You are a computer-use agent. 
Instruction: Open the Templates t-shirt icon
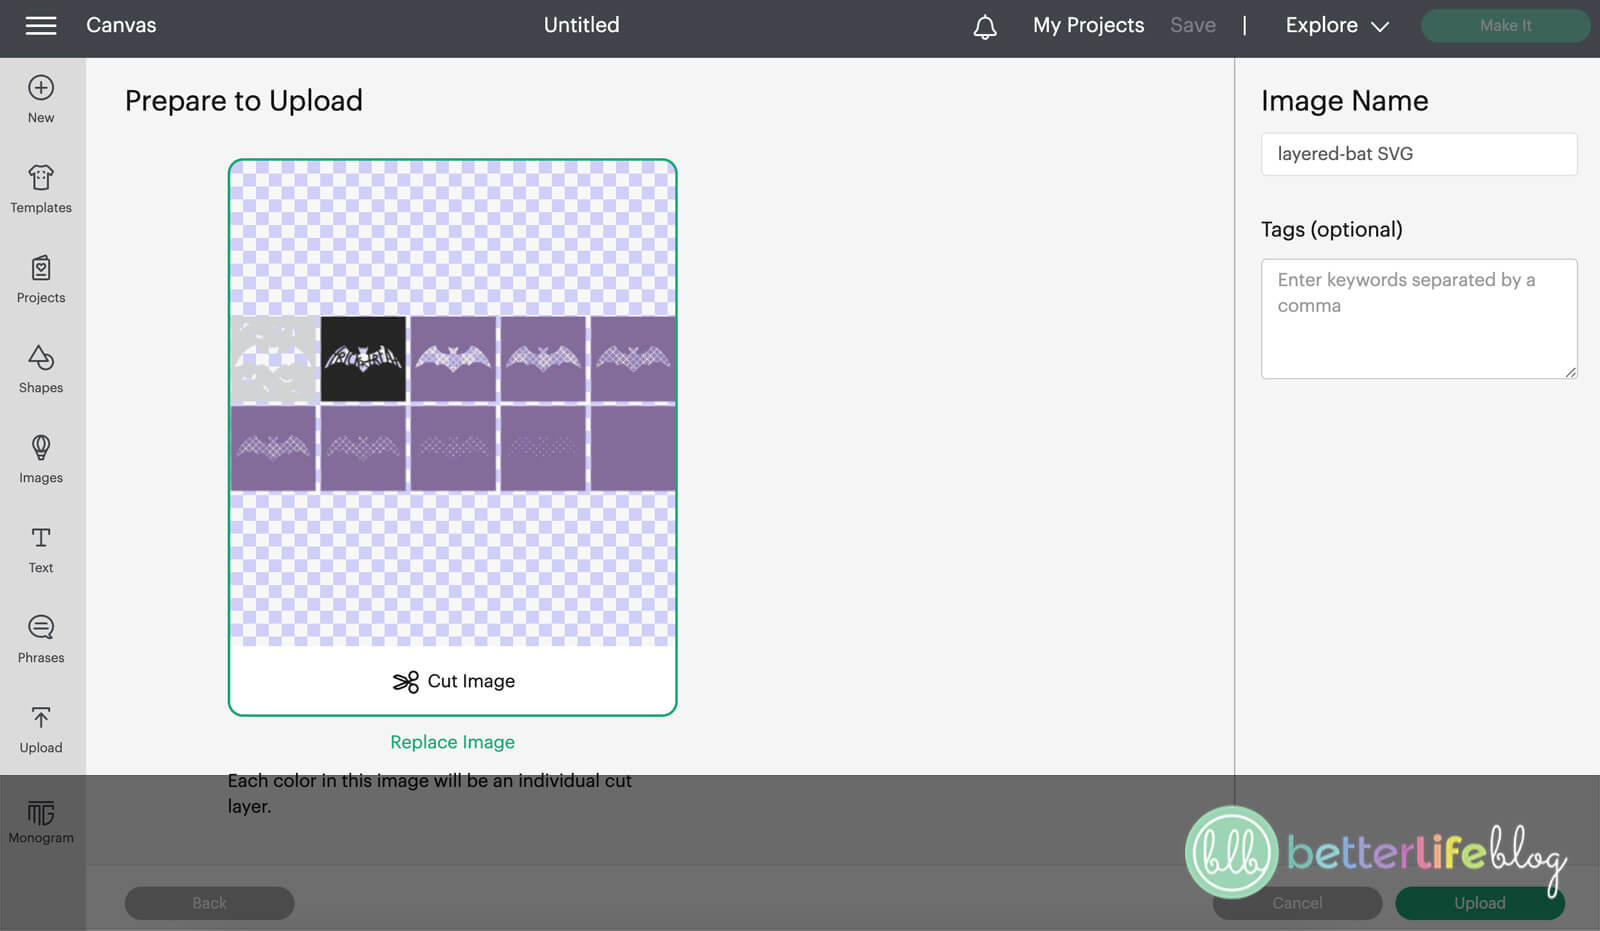[x=41, y=177]
